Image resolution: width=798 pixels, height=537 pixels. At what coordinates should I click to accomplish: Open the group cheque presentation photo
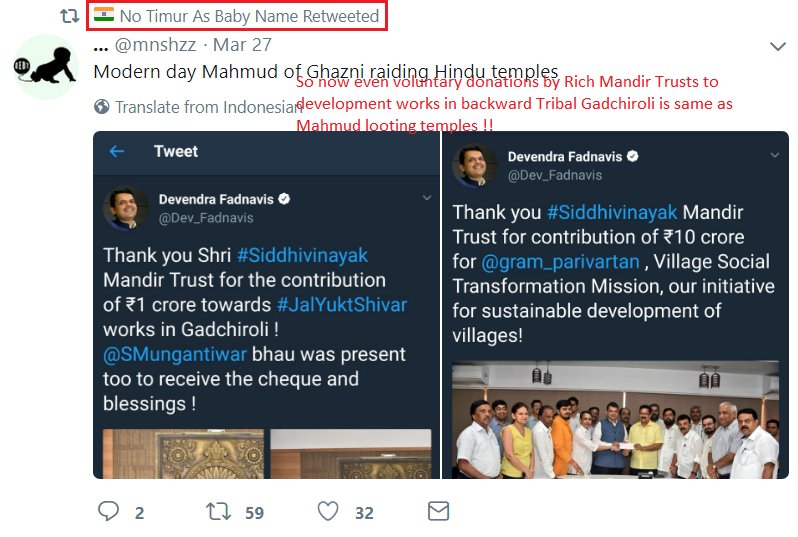coord(615,419)
